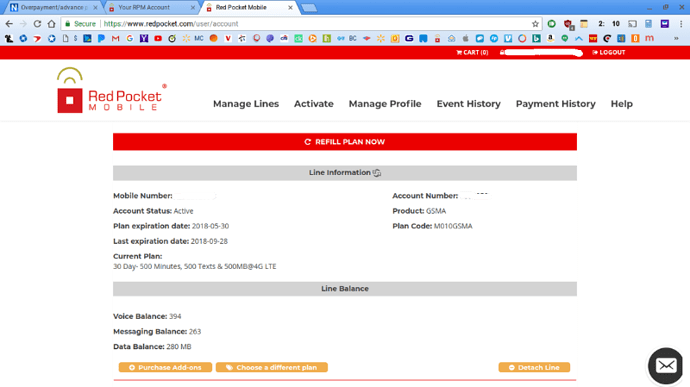Viewport: 690px width, 387px height.
Task: Click the Product GSMA text
Action: point(436,211)
